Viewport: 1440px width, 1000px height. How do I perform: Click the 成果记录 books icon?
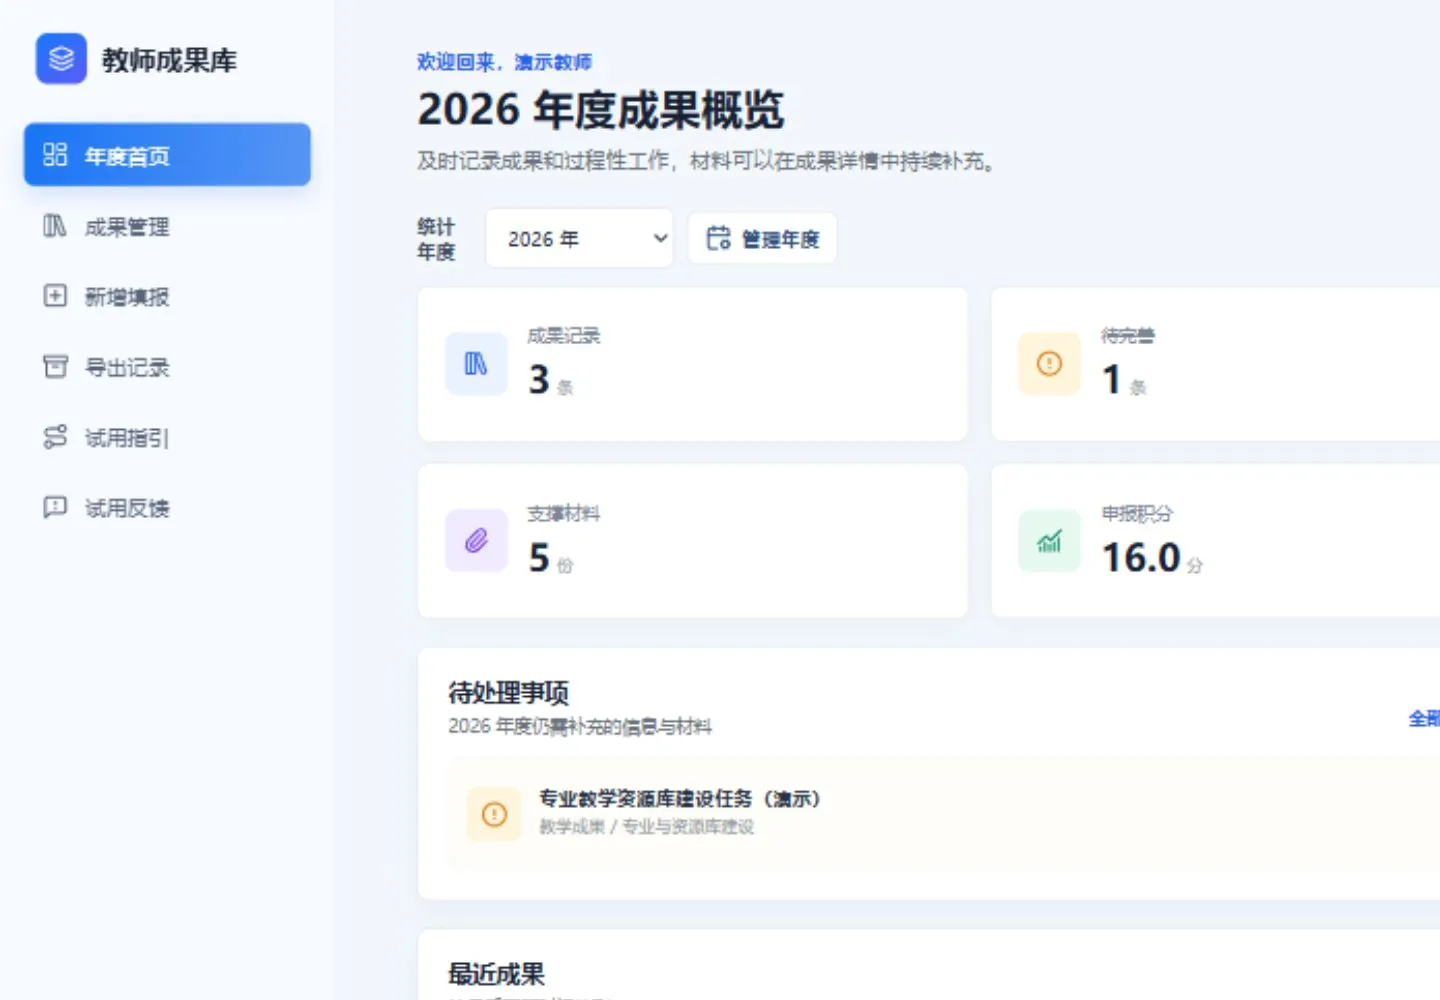(476, 364)
